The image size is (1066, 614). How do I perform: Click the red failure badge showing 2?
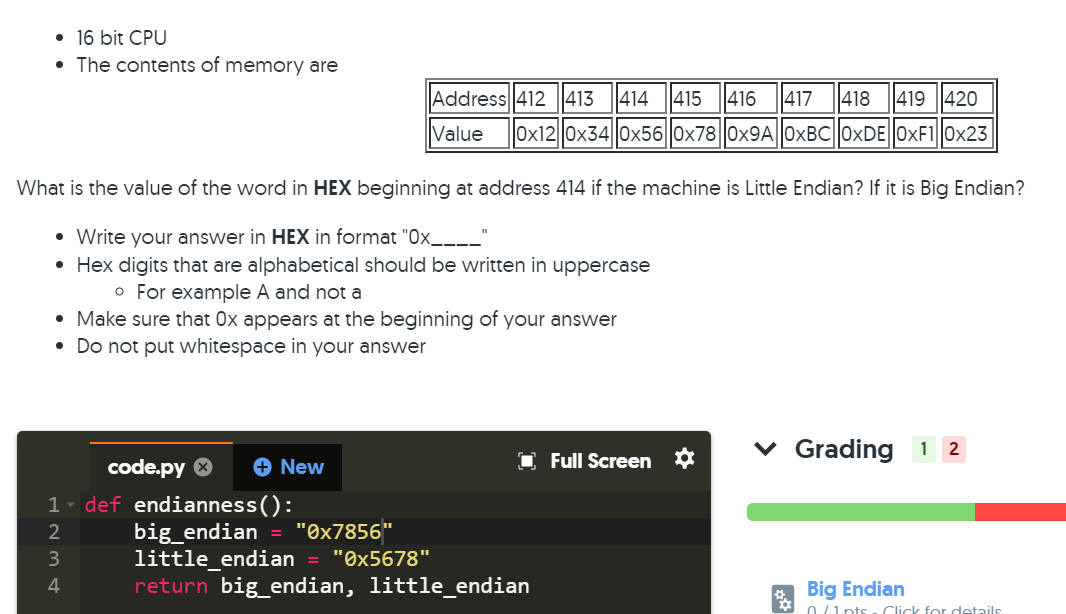click(952, 449)
